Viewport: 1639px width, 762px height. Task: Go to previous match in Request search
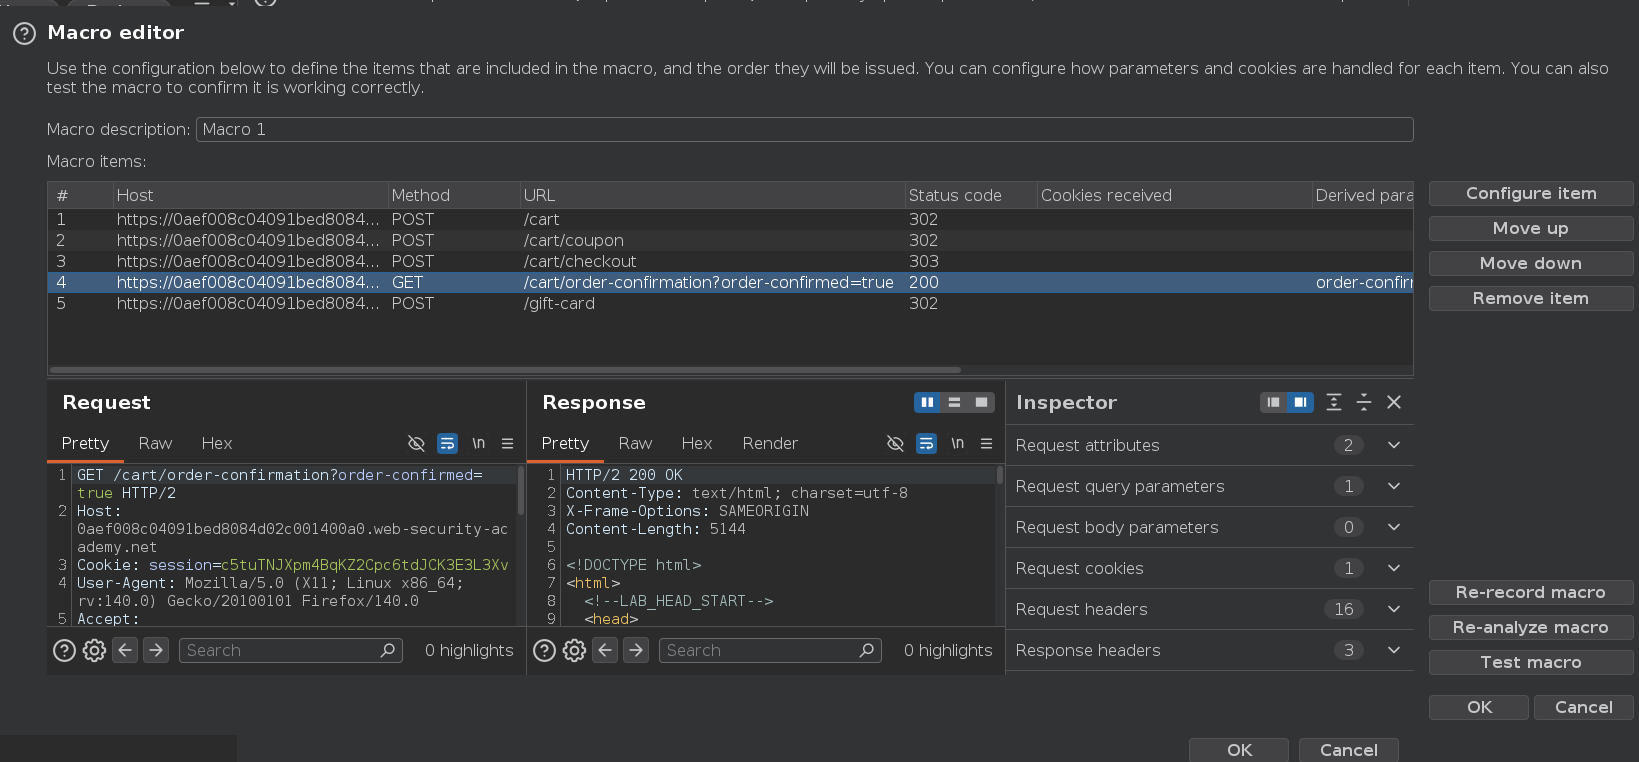point(125,650)
